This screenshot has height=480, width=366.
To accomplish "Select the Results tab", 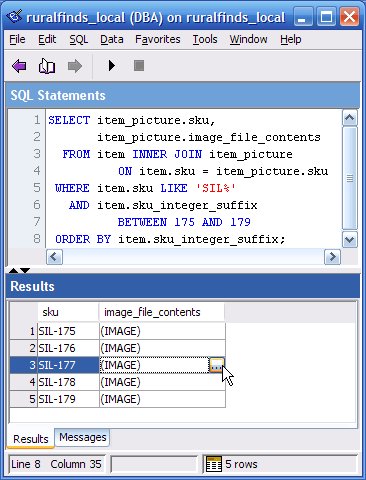I will [x=31, y=439].
